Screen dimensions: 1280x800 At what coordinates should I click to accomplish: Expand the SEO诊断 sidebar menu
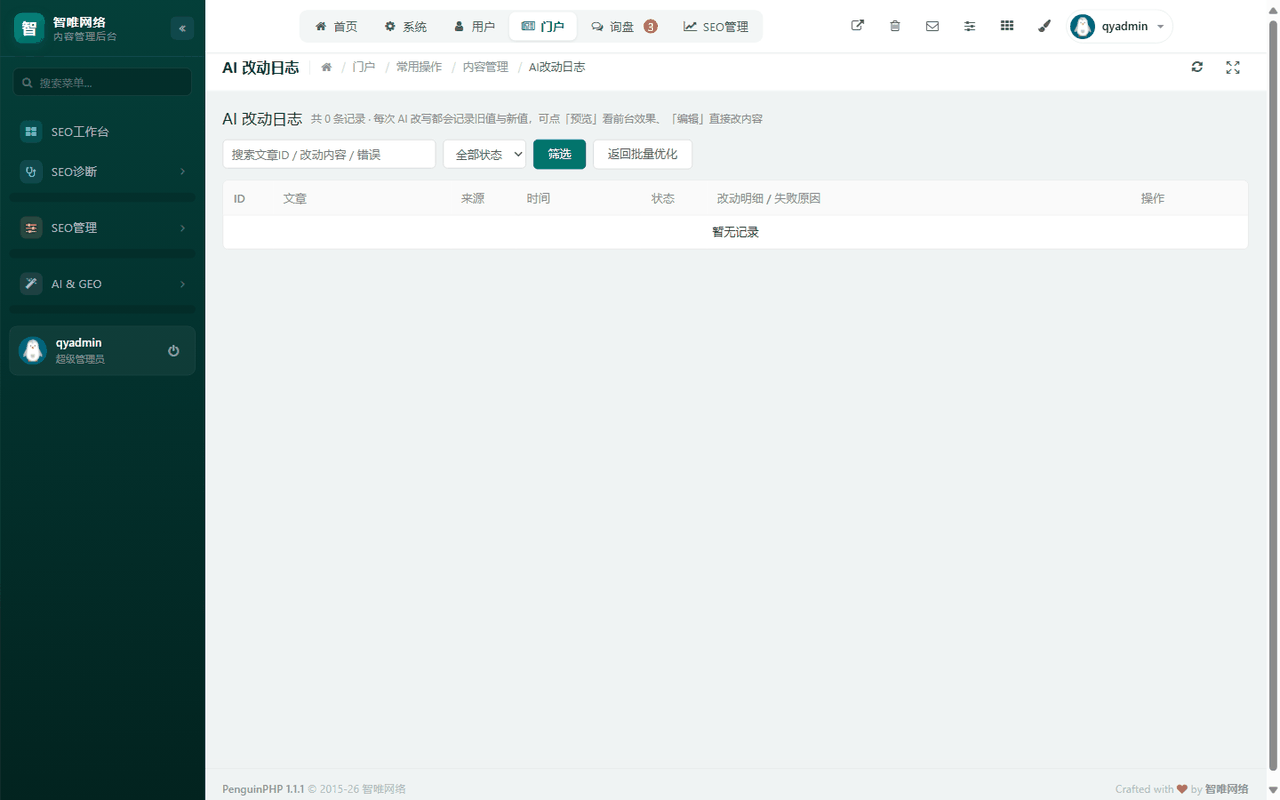102,172
